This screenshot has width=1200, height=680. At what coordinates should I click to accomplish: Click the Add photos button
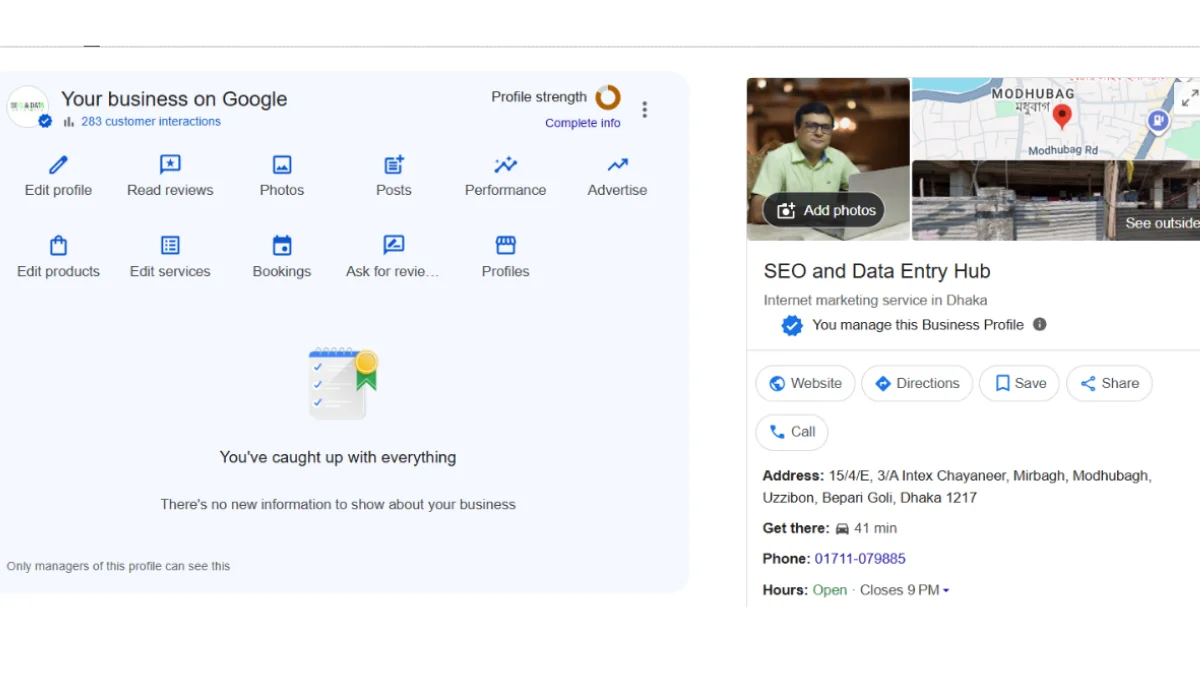[x=826, y=210]
